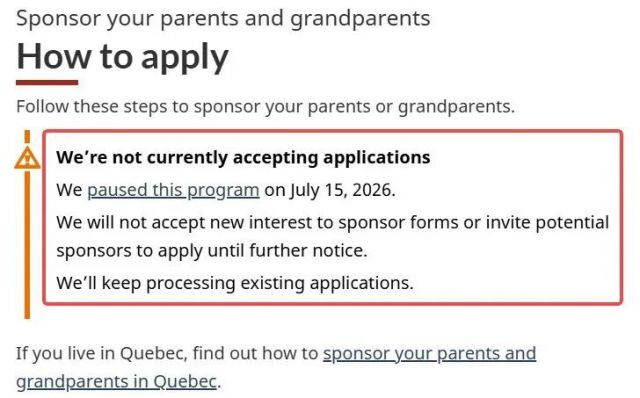Click the 'find out how to' text

(x=255, y=354)
